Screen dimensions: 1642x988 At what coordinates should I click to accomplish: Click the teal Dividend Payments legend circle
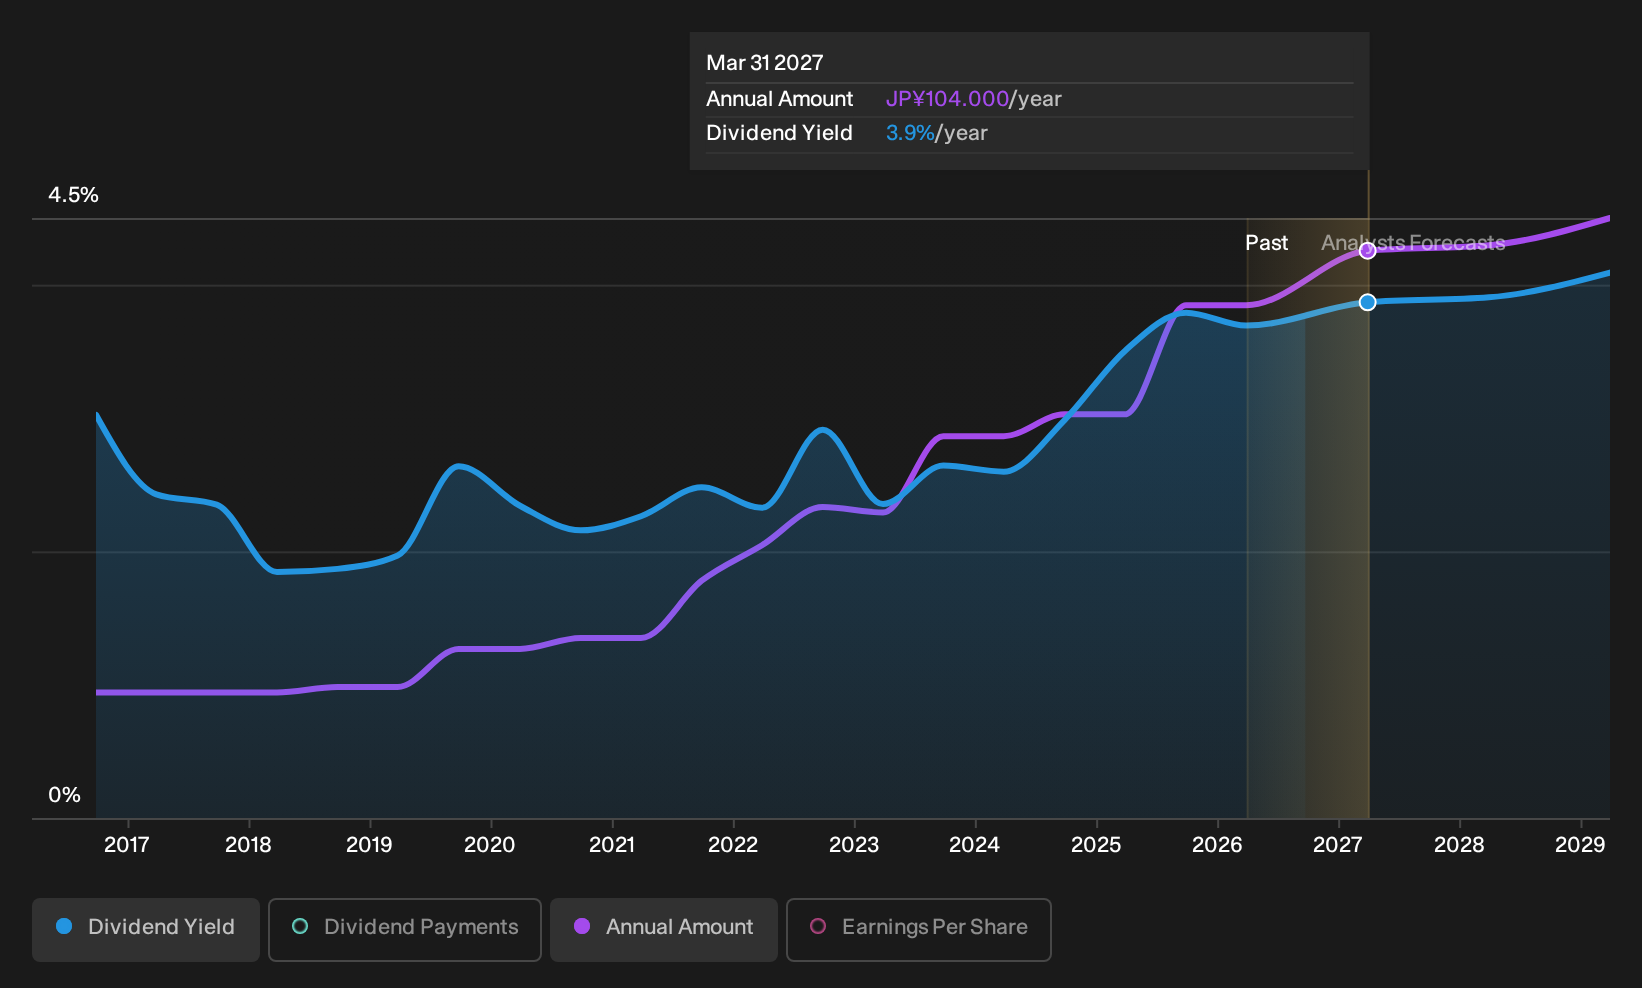(x=300, y=927)
